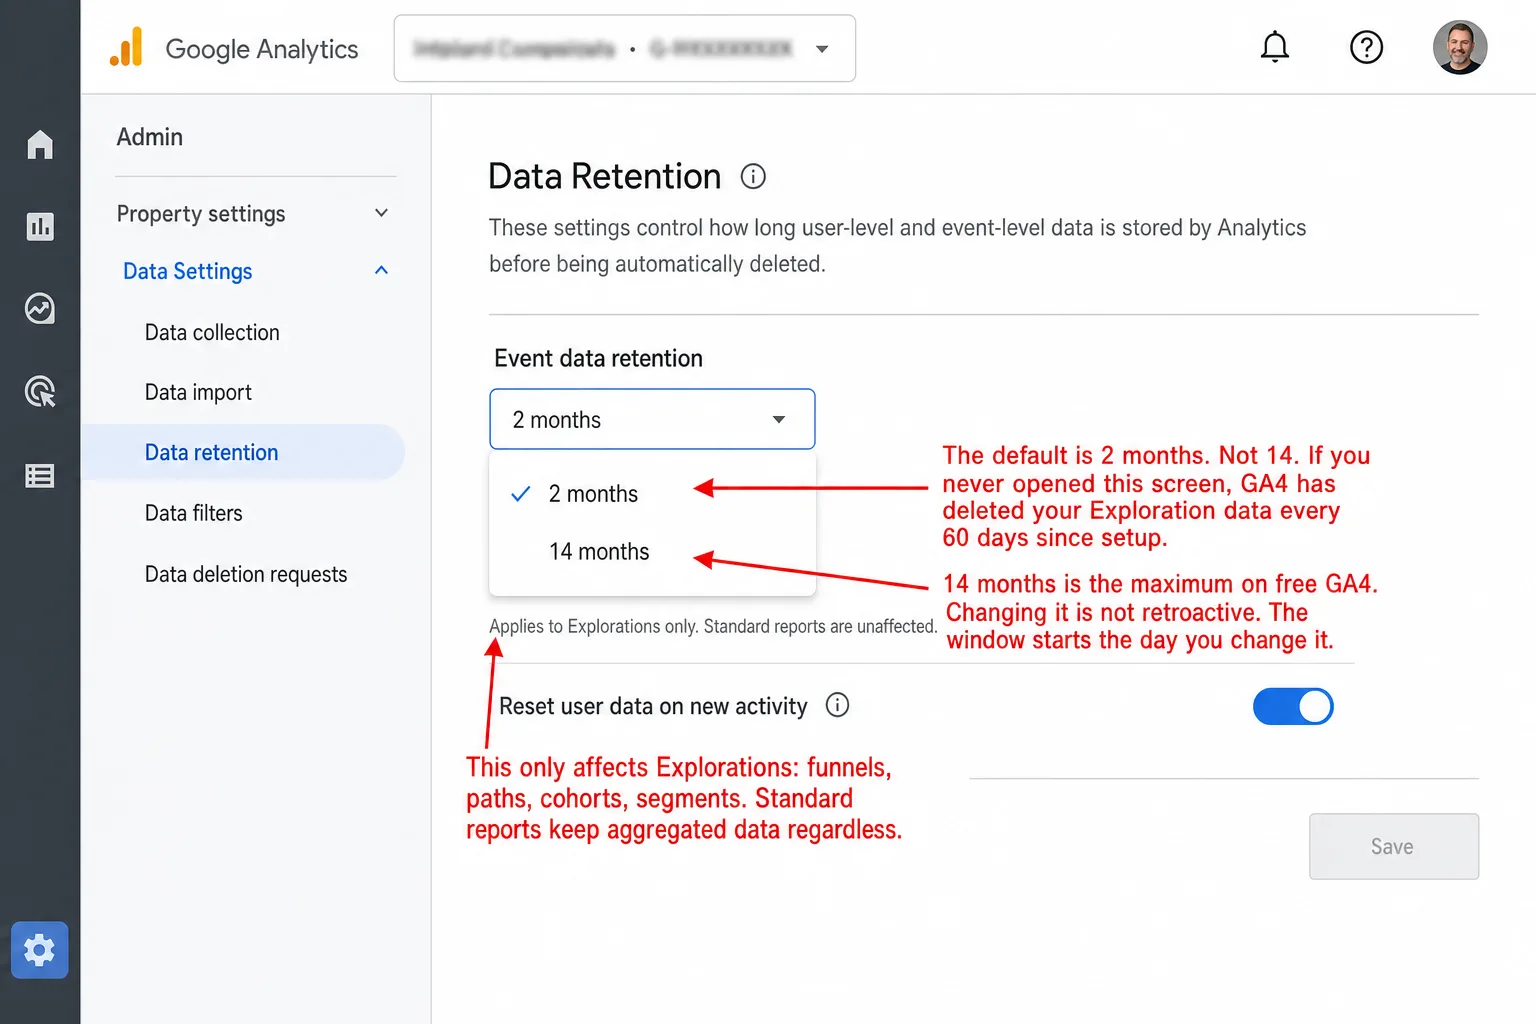
Task: Go to Data filters settings
Action: coord(194,513)
